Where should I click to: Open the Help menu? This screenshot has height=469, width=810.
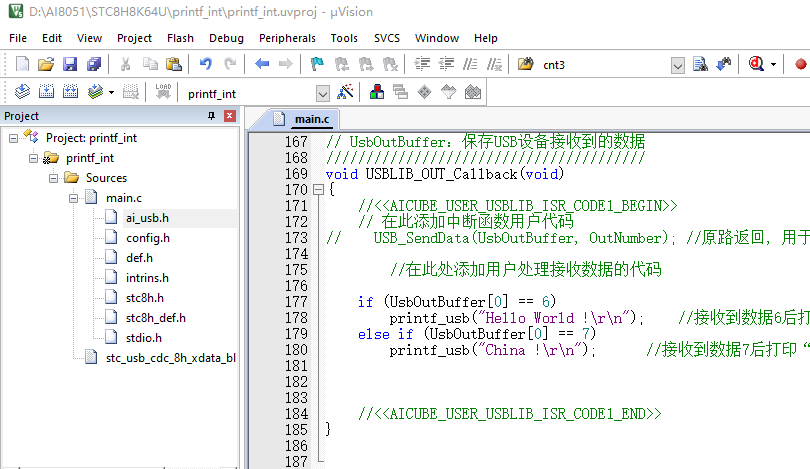[x=486, y=38]
